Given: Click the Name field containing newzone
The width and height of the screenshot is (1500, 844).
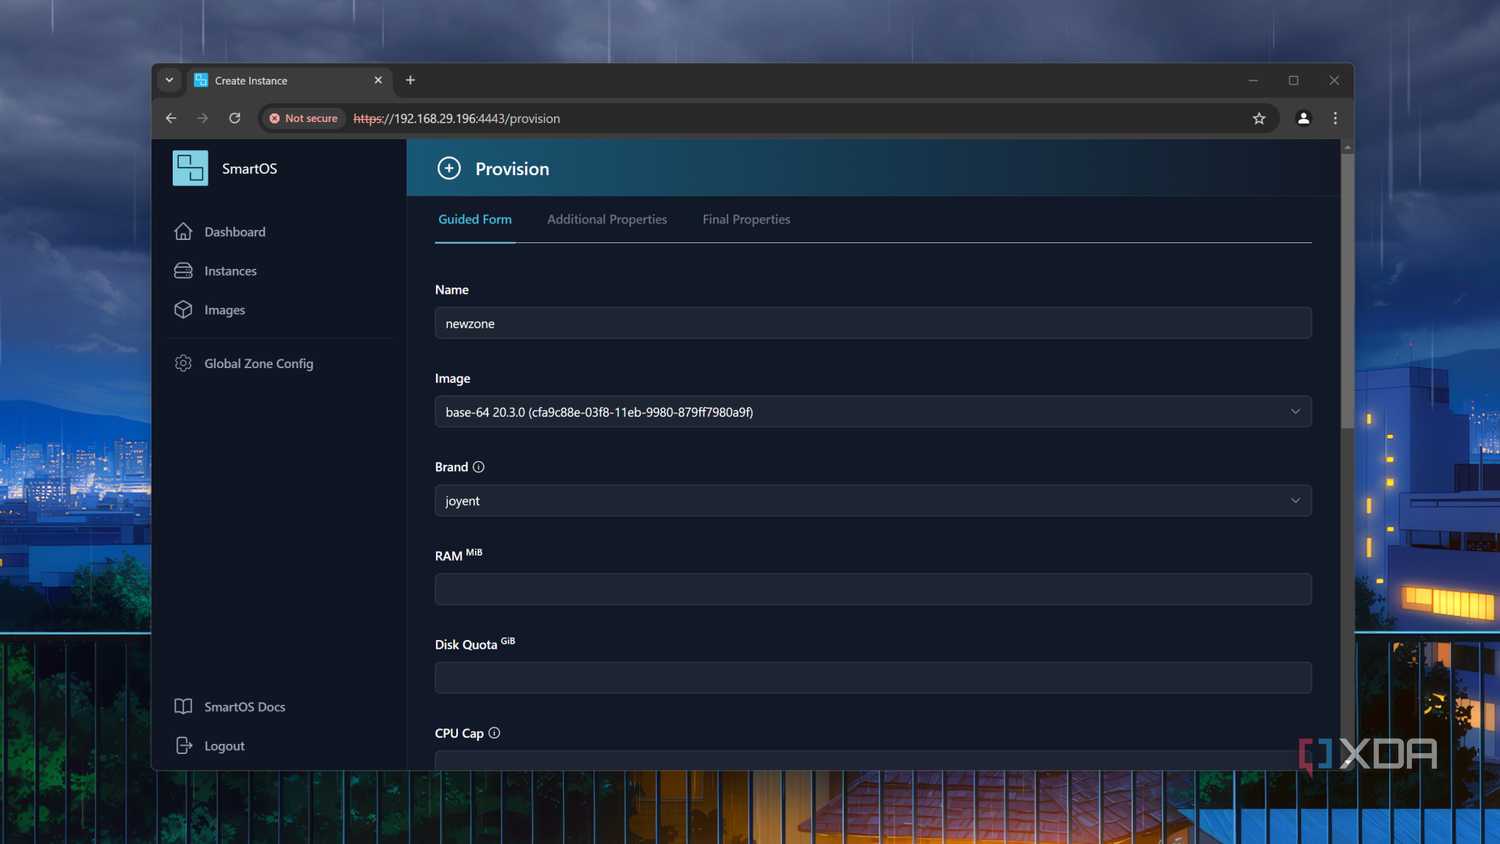Looking at the screenshot, I should [873, 323].
